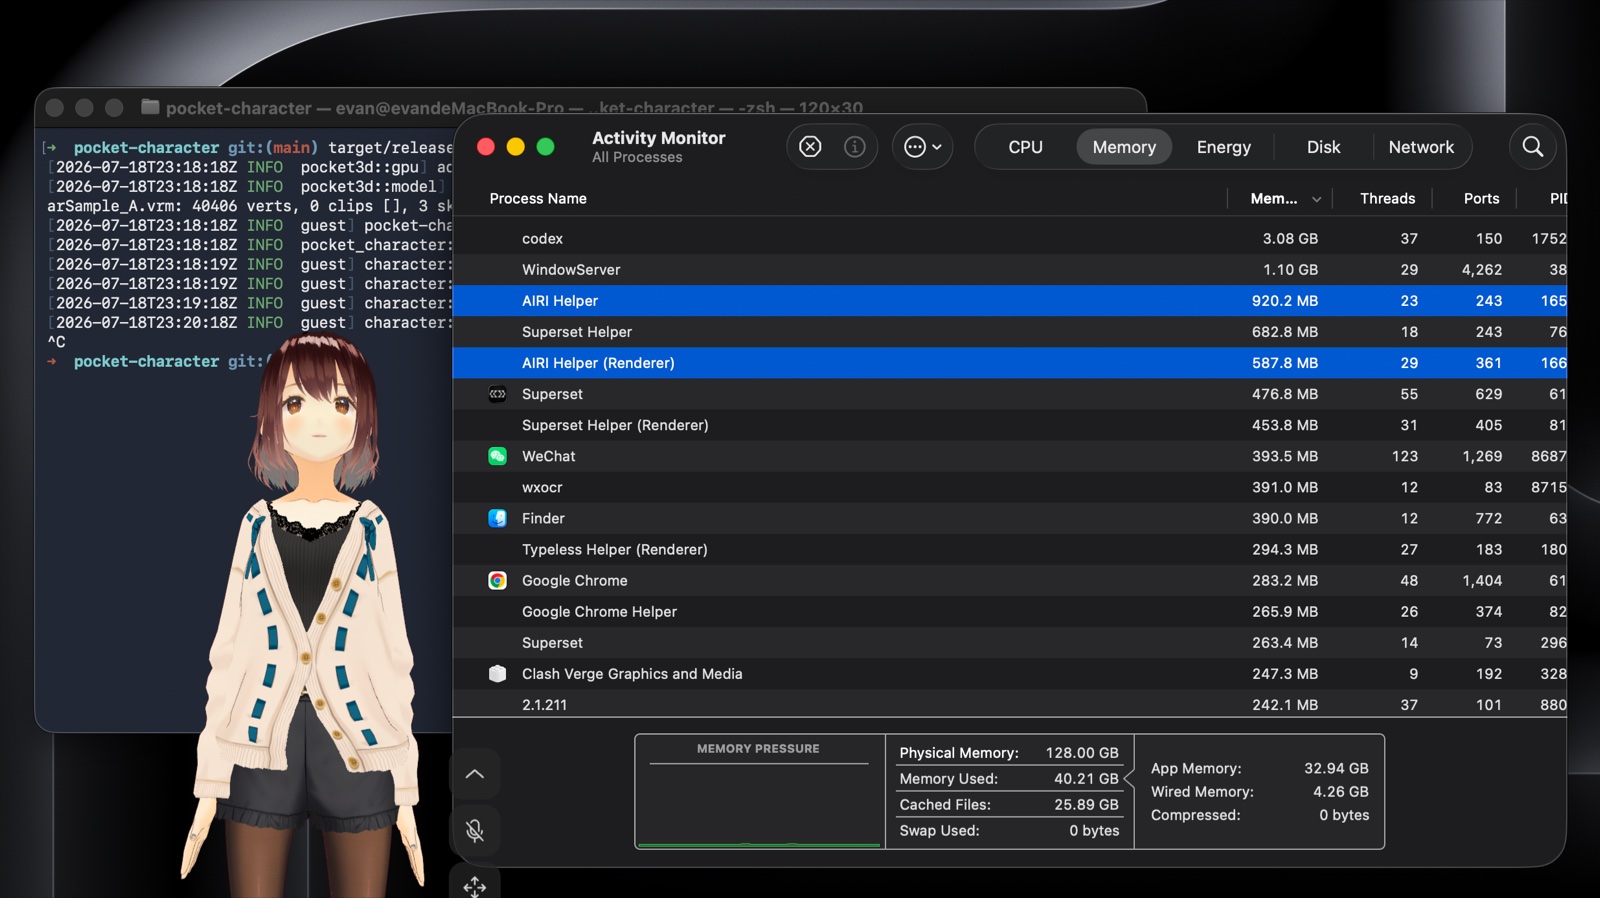Screen dimensions: 1600x898
Task: Click the Compressed 0 bytes value
Action: click(1344, 815)
